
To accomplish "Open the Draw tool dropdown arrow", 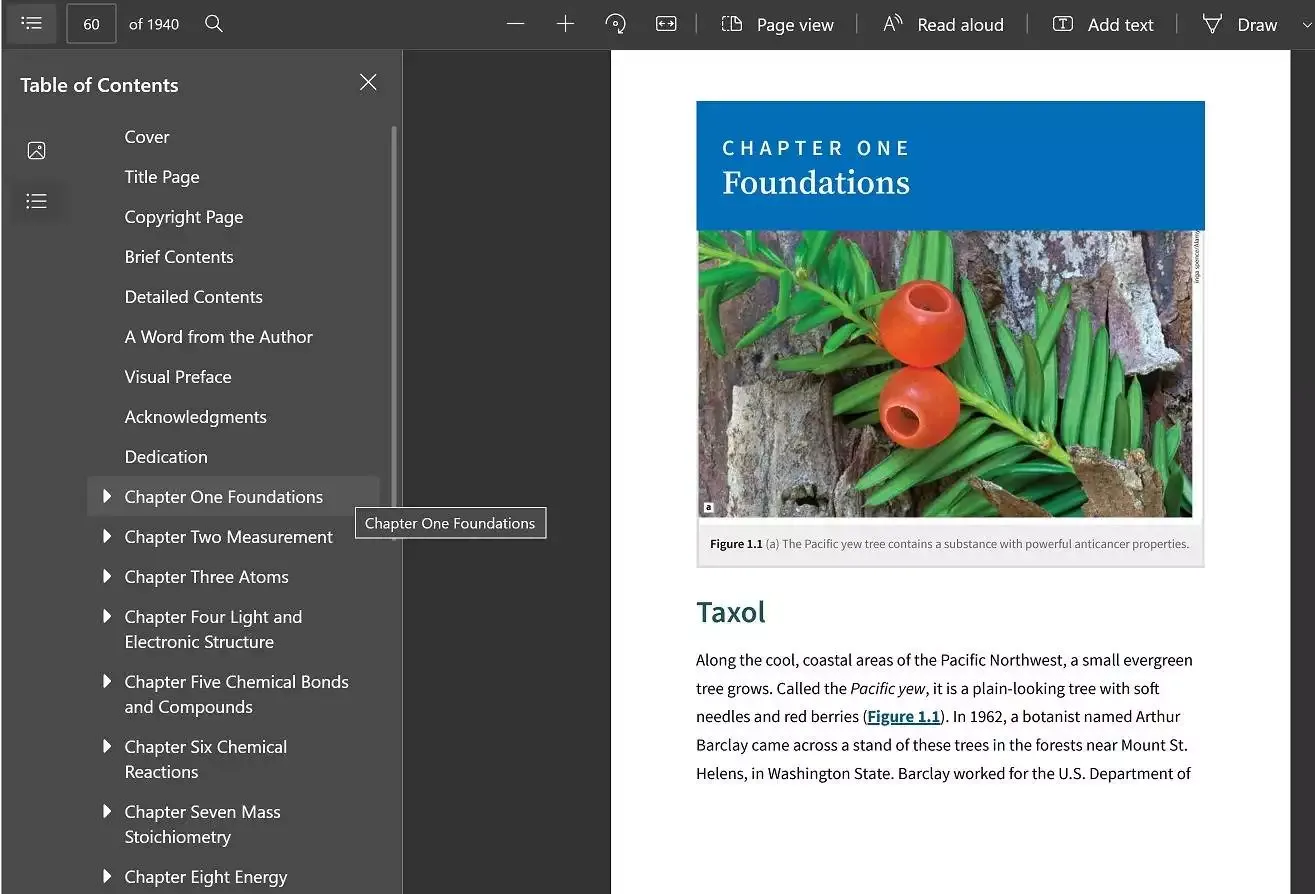I will (1306, 25).
